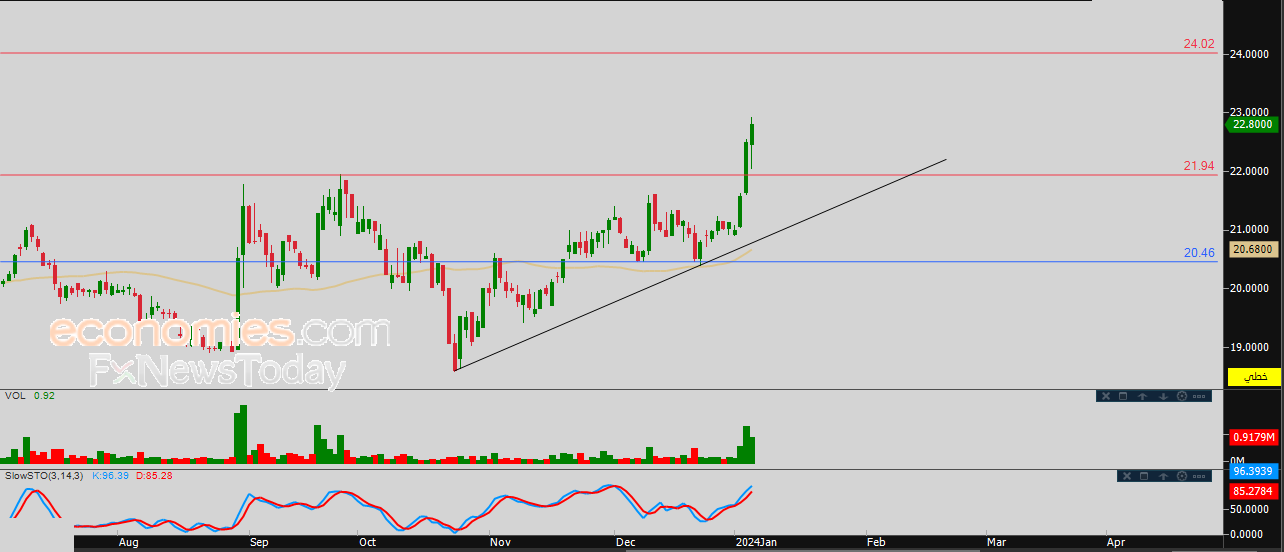Click the VOL indicator name label

coord(15,396)
